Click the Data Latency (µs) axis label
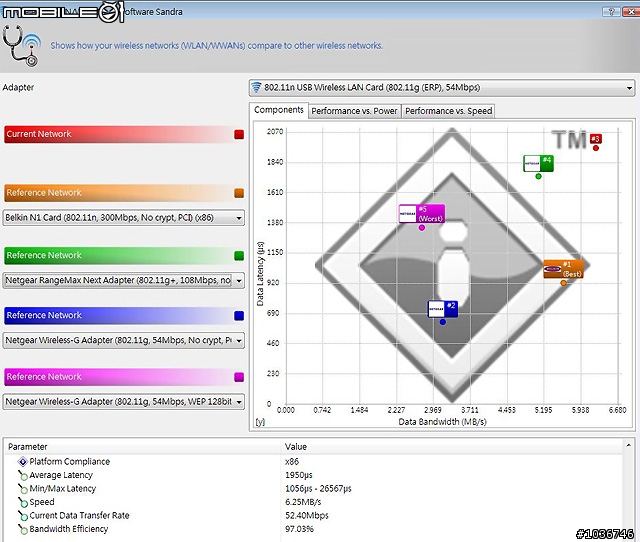The image size is (640, 542). pyautogui.click(x=260, y=273)
